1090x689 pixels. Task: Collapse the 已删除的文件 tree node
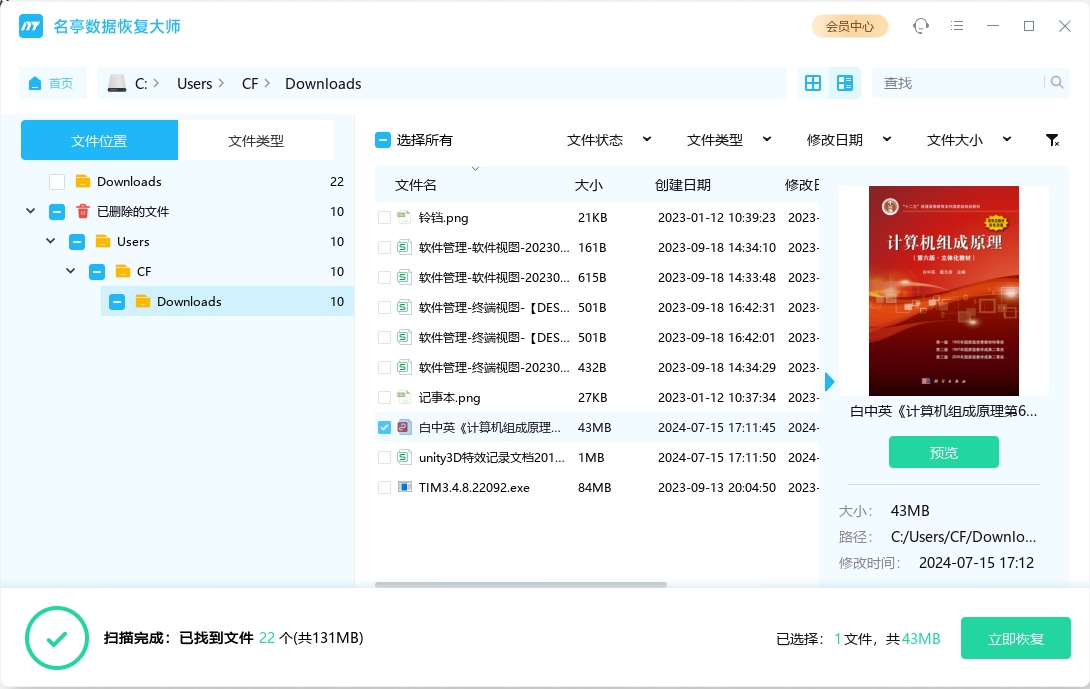tap(31, 211)
